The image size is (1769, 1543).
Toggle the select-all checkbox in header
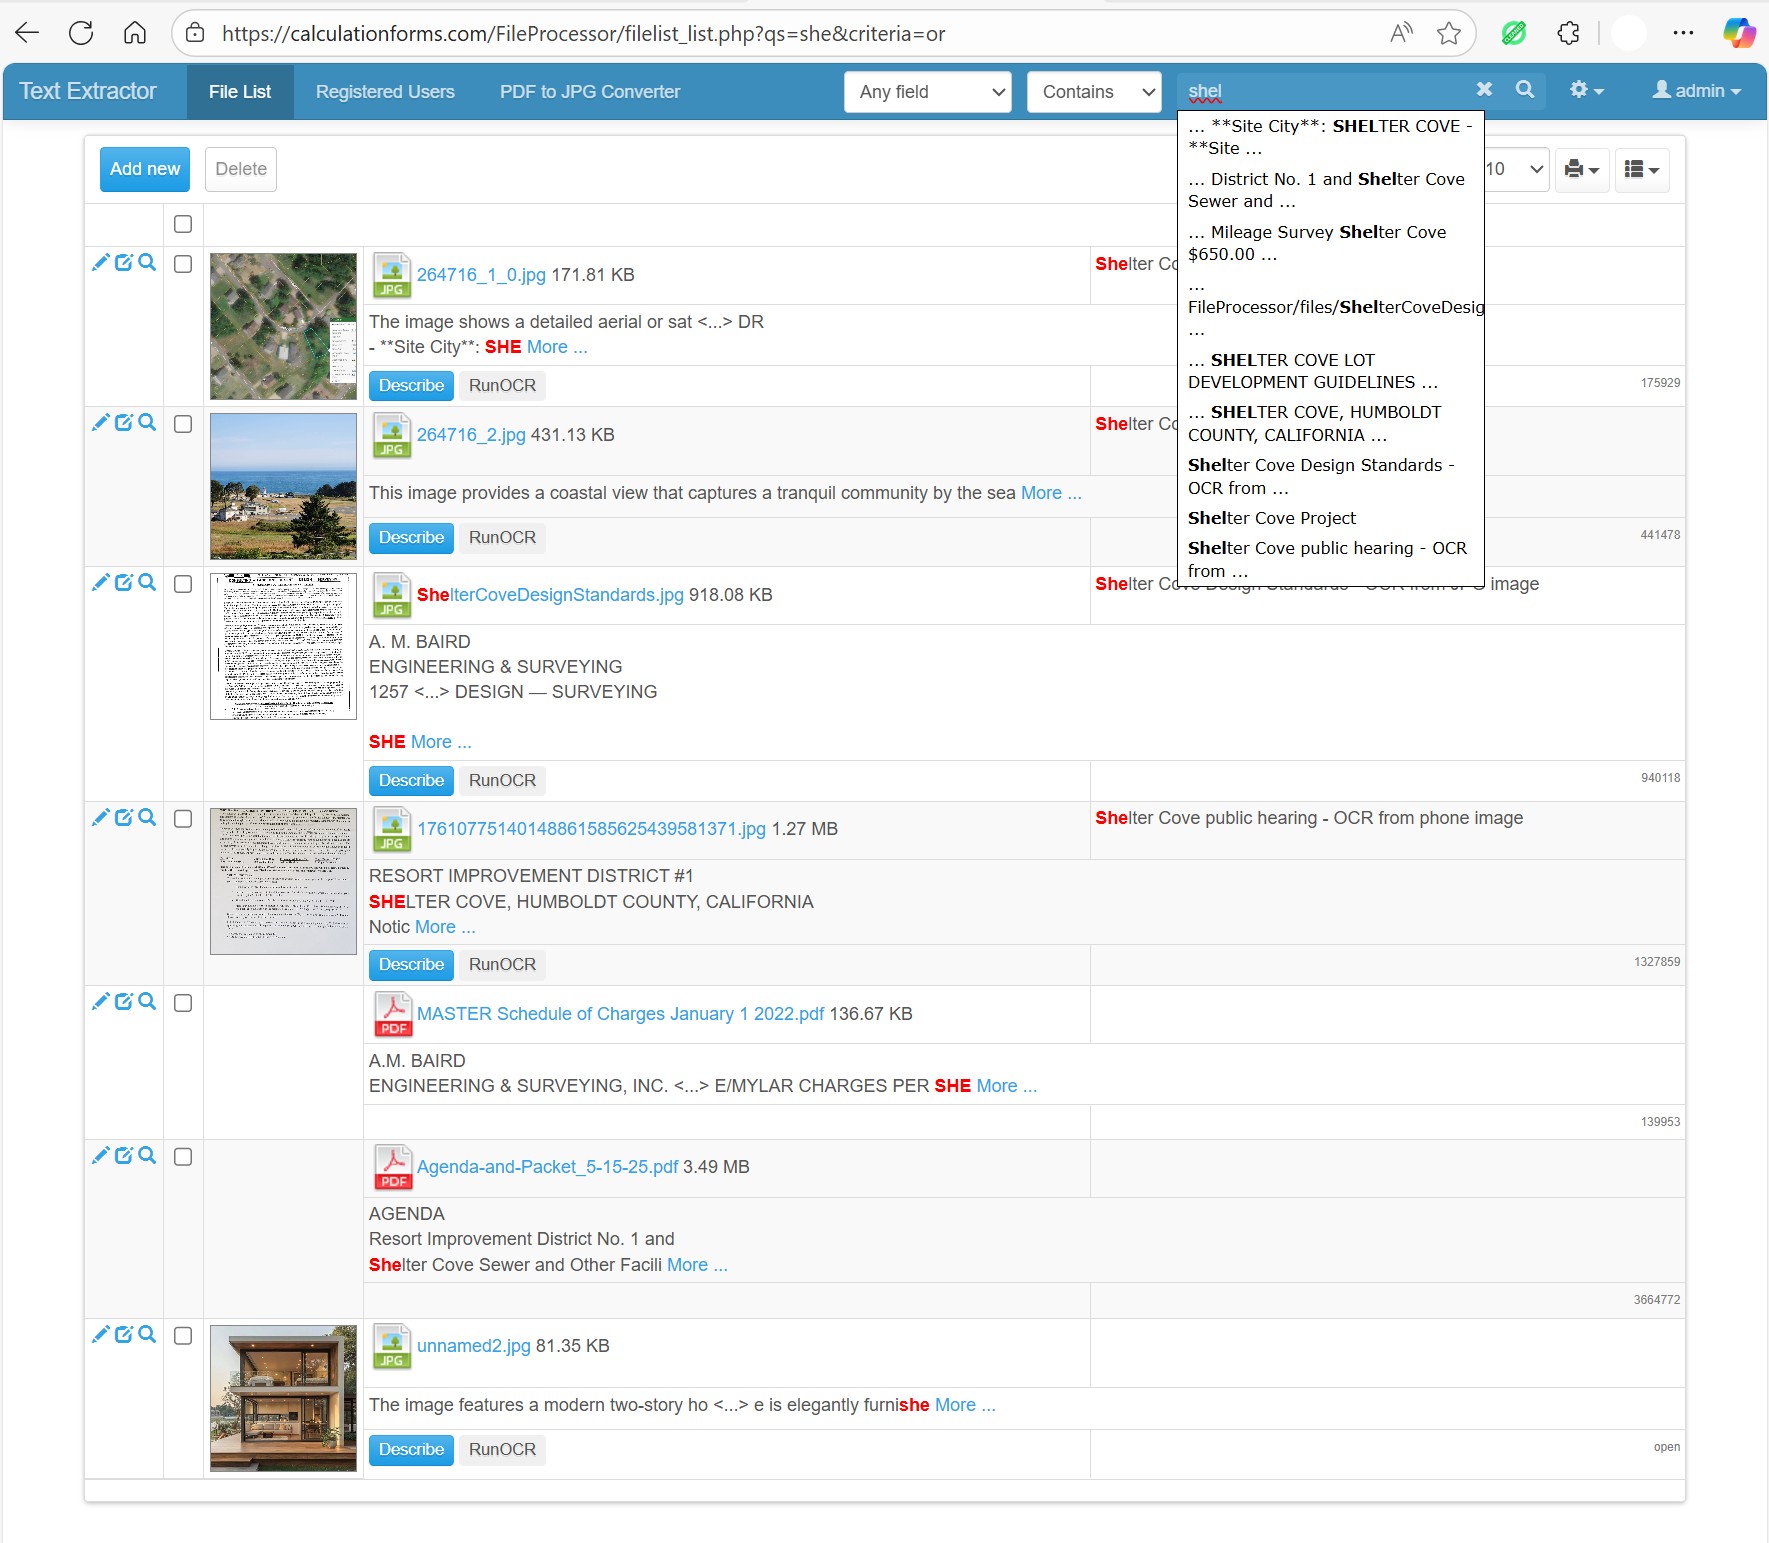coord(183,224)
